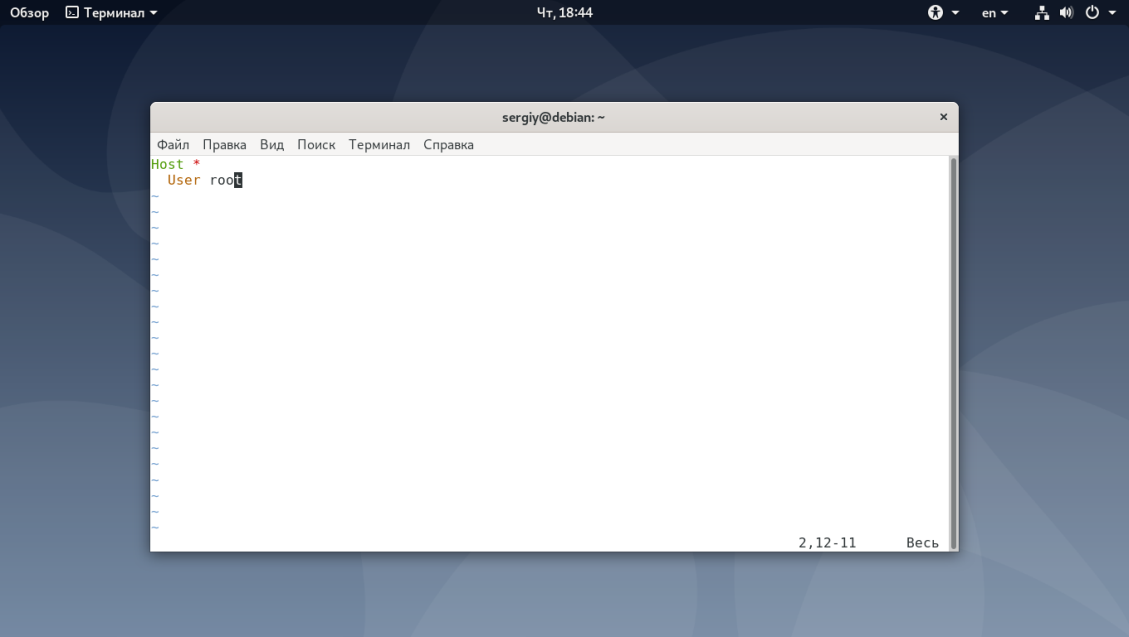Click the terminal icon beside Терминал label
The width and height of the screenshot is (1129, 637).
pyautogui.click(x=72, y=12)
